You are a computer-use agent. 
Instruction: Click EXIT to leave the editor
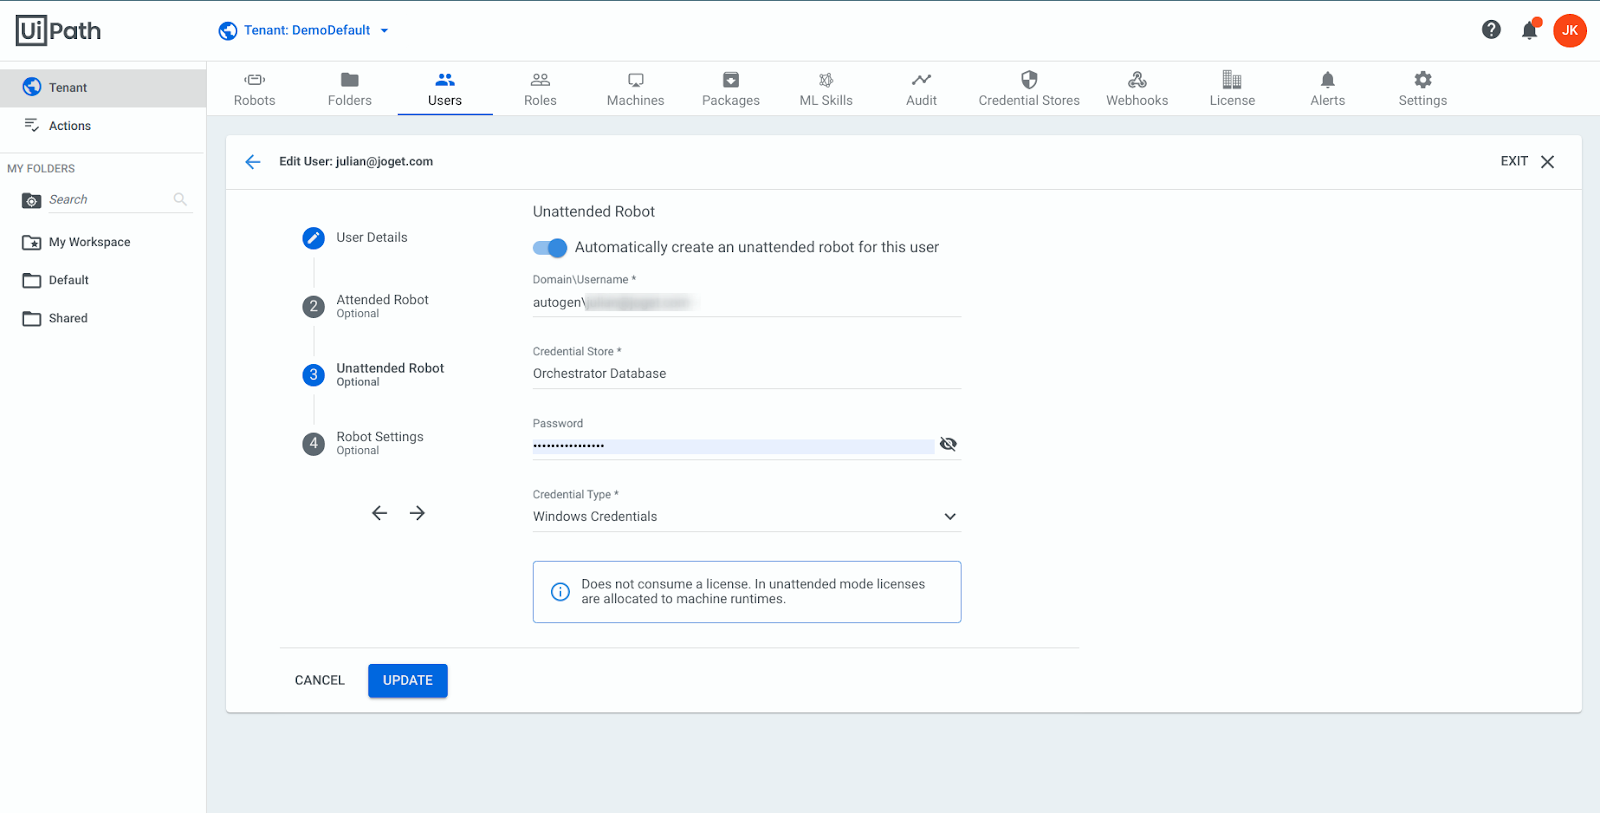1514,161
